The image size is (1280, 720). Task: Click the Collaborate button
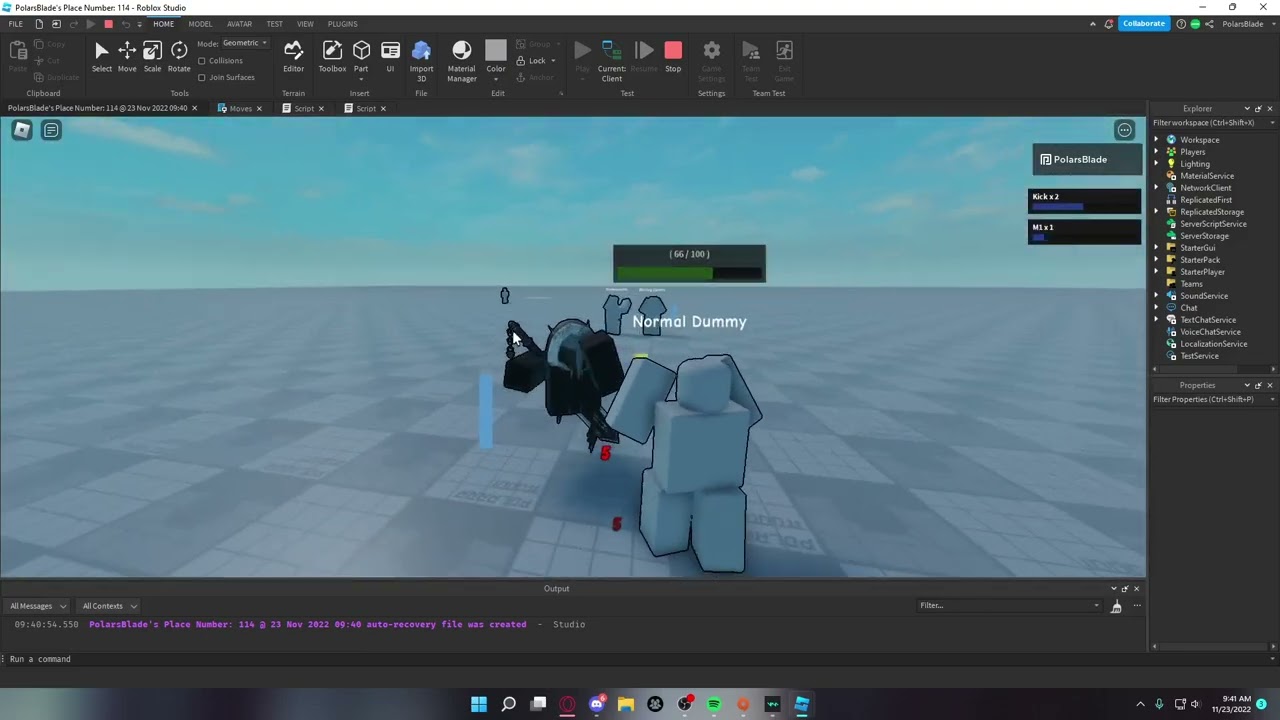pos(1143,24)
